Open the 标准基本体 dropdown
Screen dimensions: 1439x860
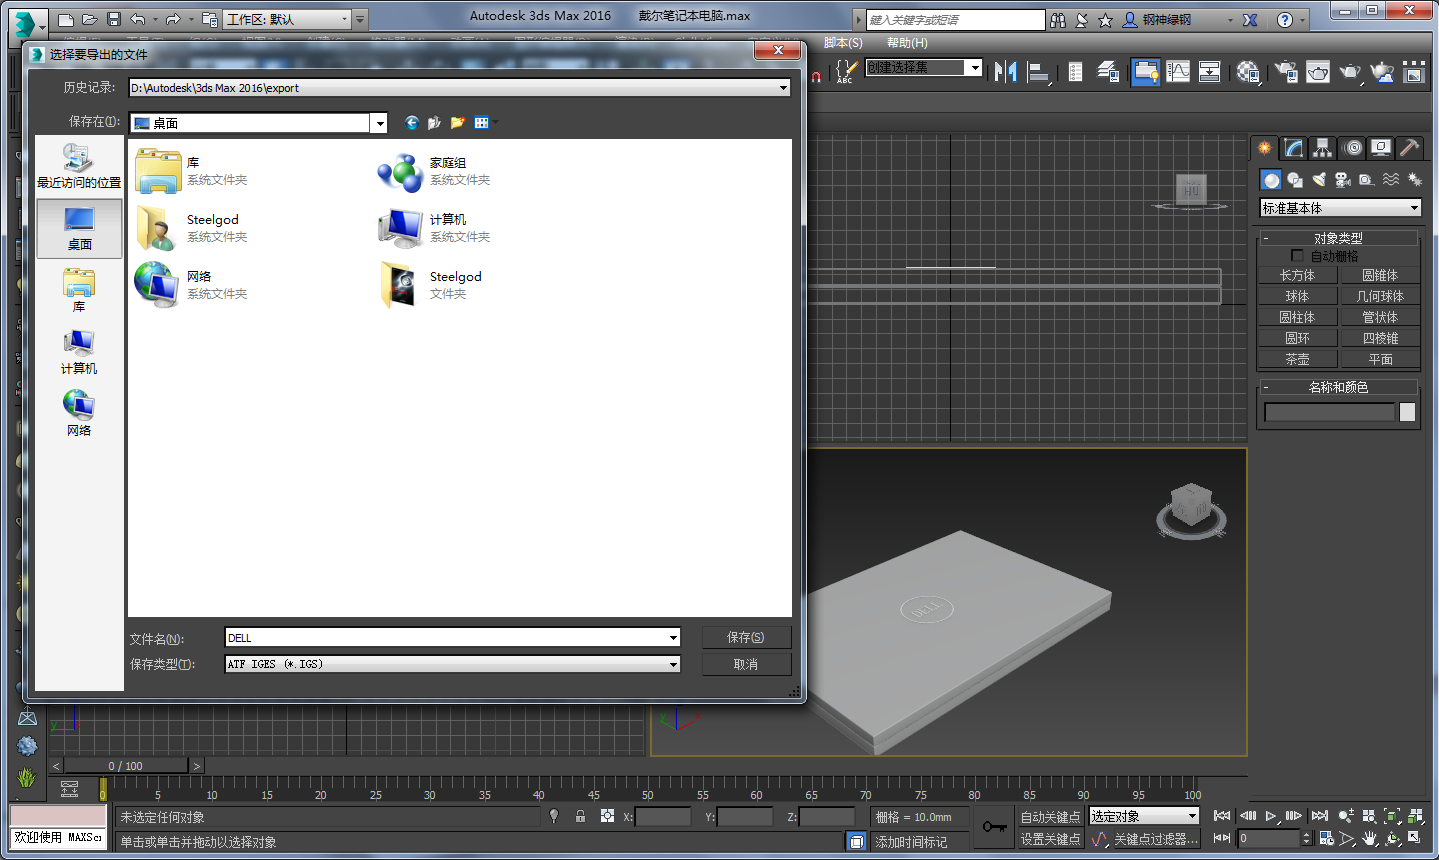pos(1340,208)
